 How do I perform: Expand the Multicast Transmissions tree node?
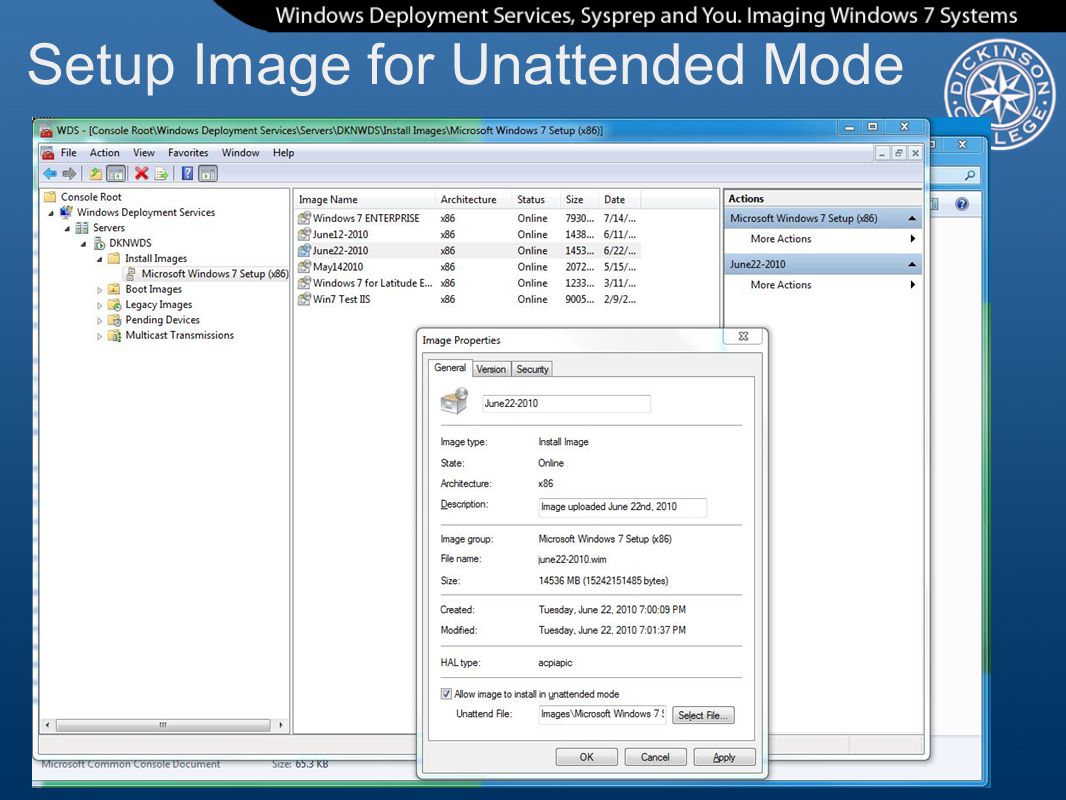point(100,336)
